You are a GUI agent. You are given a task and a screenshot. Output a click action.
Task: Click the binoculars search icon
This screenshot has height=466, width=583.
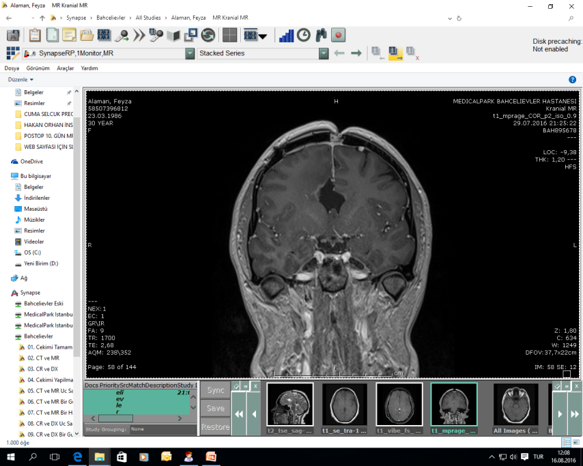tap(321, 35)
